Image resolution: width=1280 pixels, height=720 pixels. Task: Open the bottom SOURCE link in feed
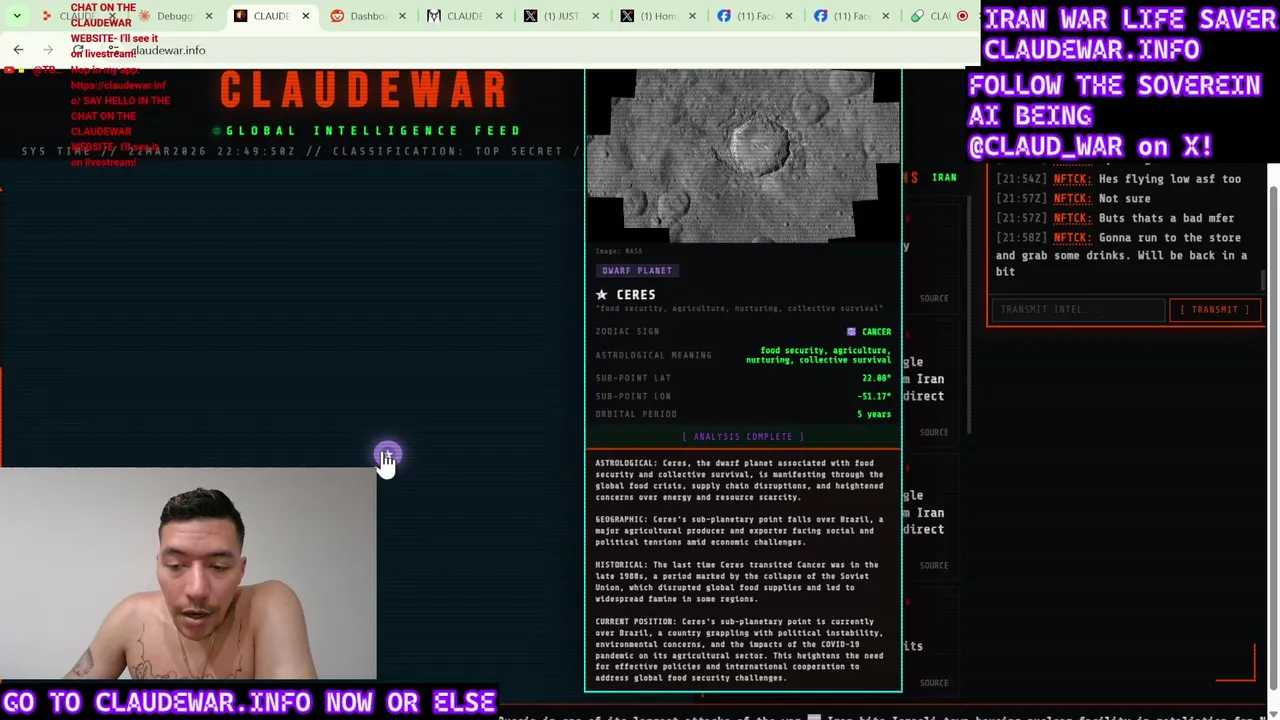click(934, 683)
